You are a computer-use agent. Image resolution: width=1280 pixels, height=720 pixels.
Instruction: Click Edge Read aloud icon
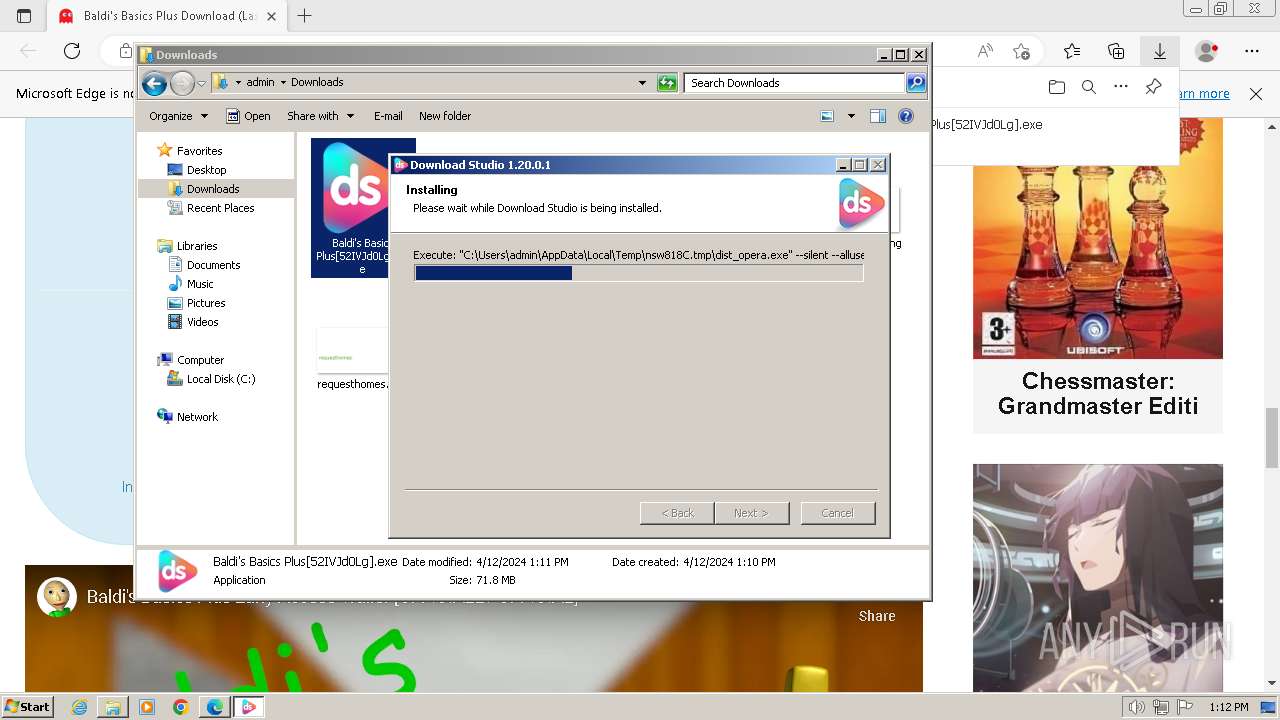click(x=985, y=51)
